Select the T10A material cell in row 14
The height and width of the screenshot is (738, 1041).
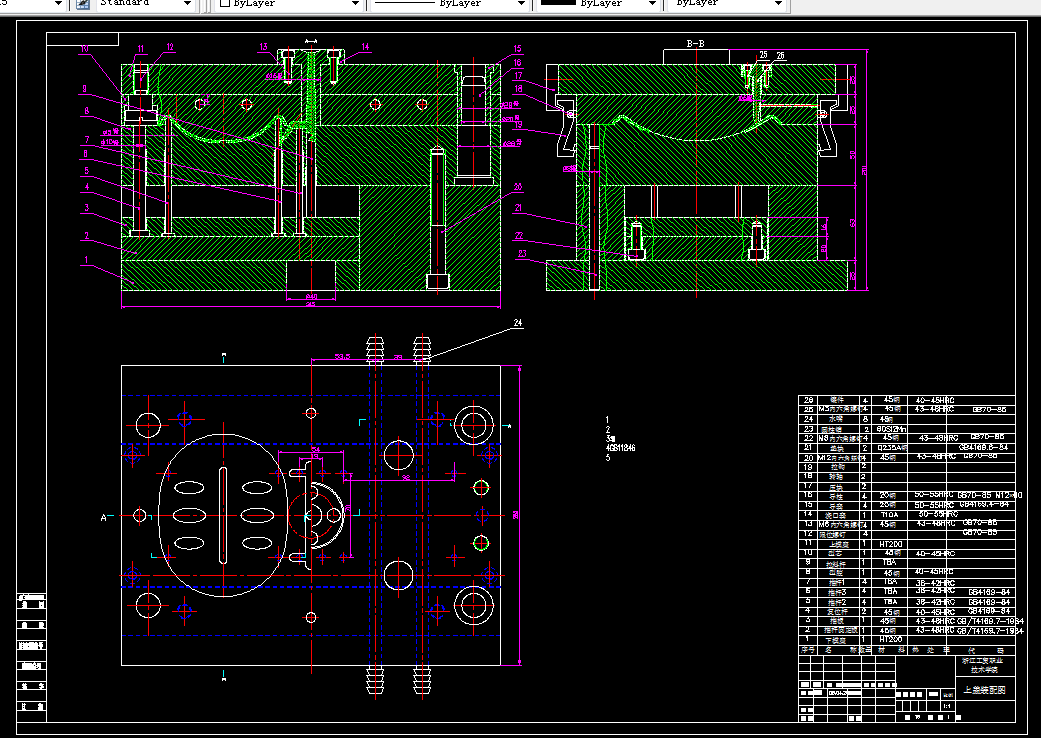[x=890, y=514]
